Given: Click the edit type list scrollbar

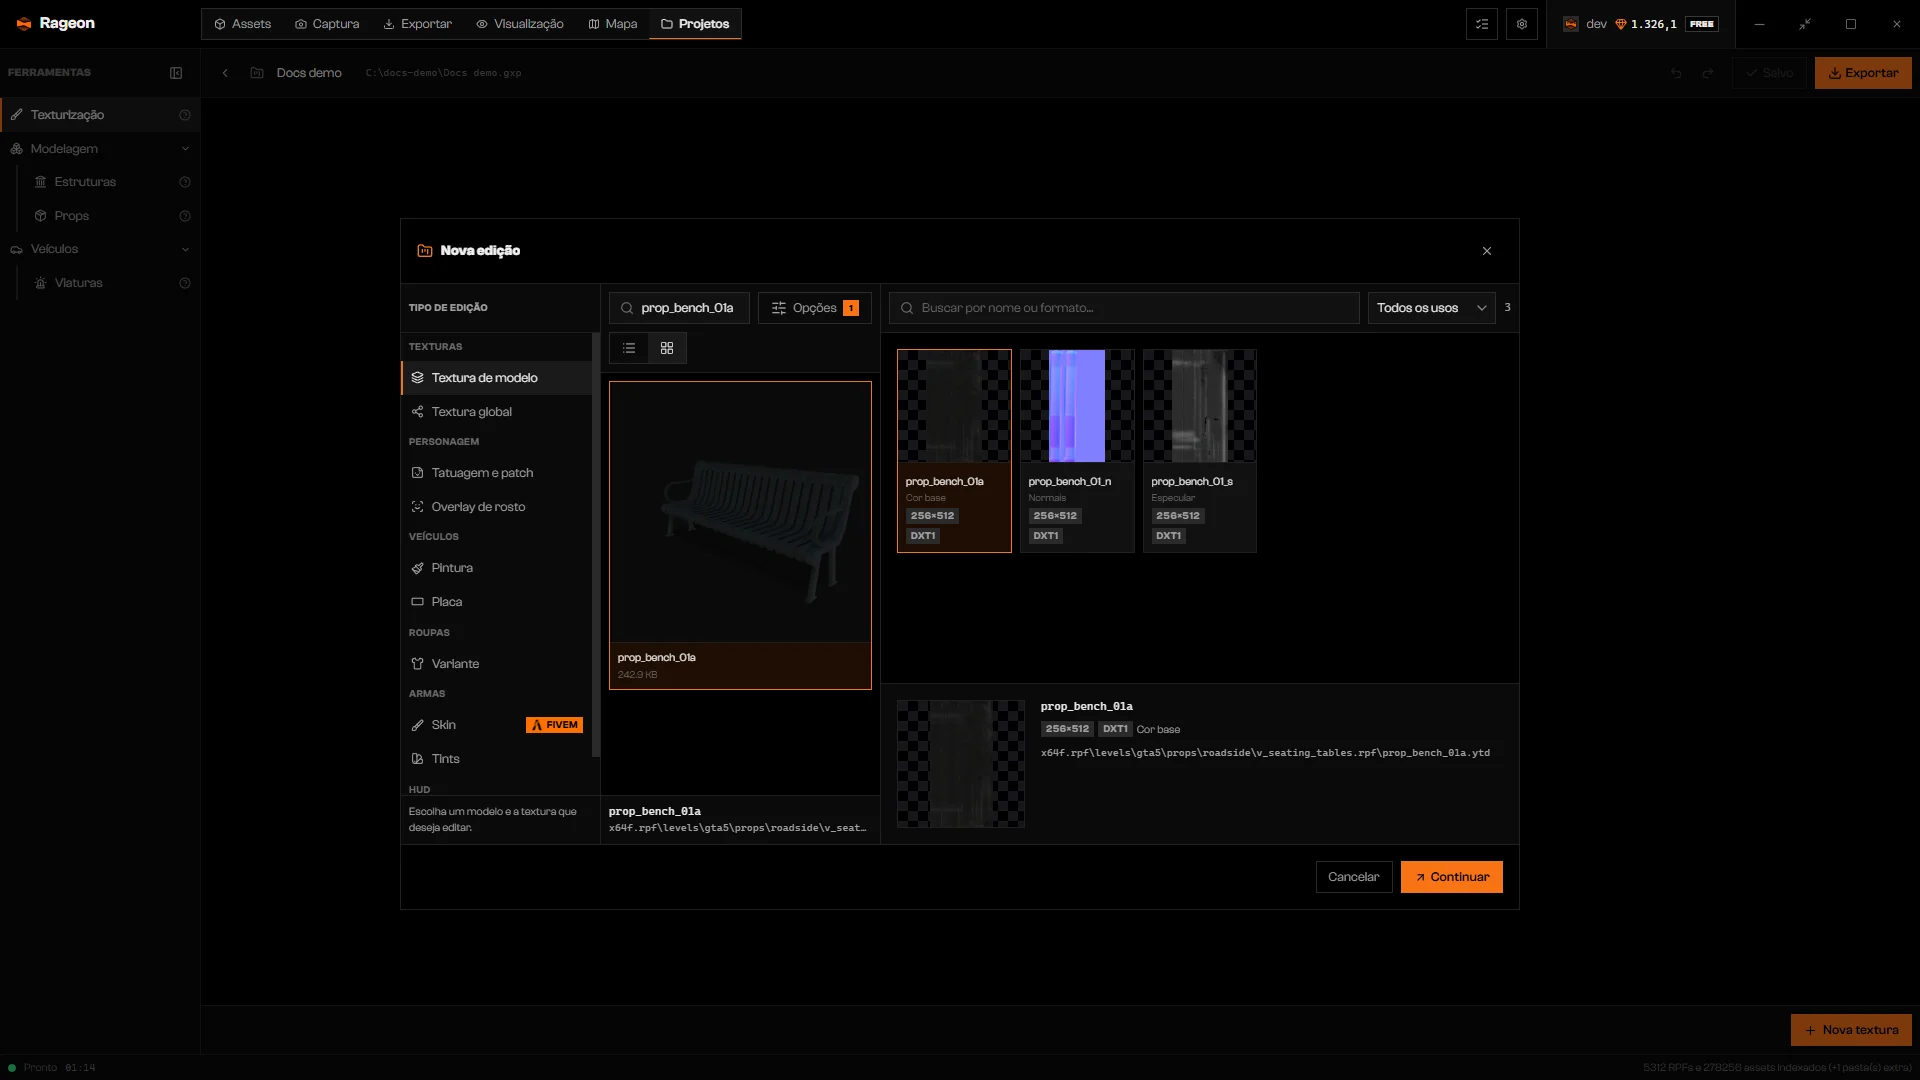Looking at the screenshot, I should pos(596,545).
